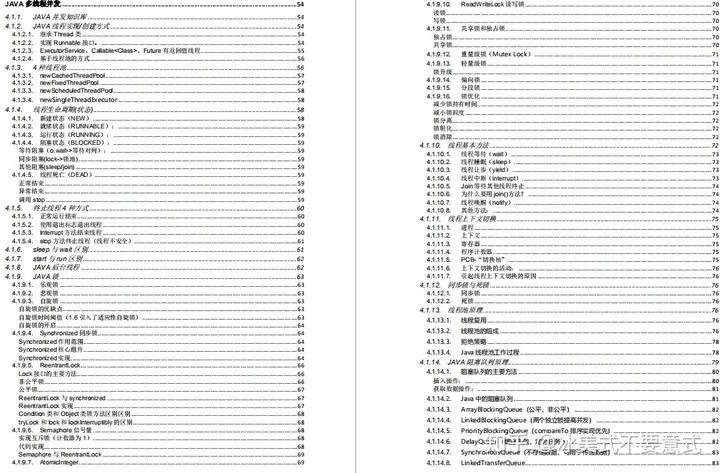Click entry 4.1.2.2 实现 Runnable 接口
The height and width of the screenshot is (473, 720).
pyautogui.click(x=158, y=43)
